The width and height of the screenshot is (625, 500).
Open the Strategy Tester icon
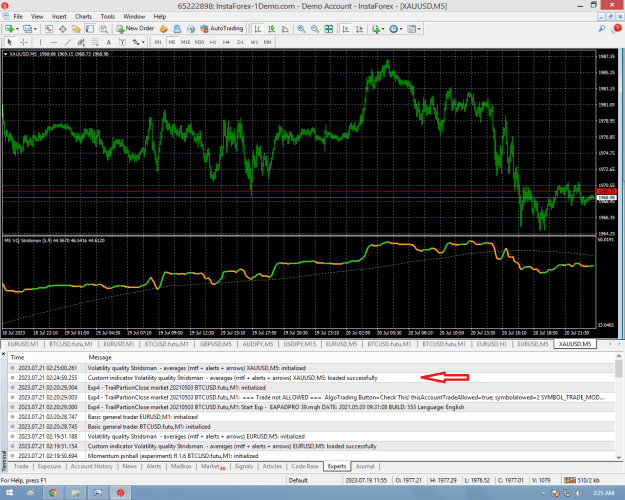(x=103, y=29)
